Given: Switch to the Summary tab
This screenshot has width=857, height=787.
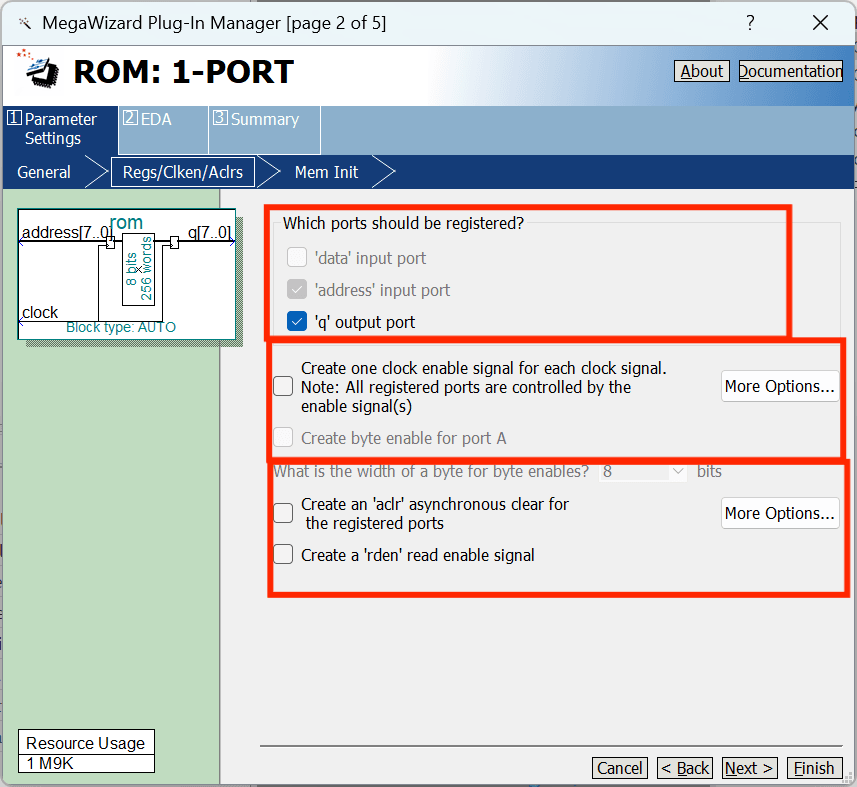Looking at the screenshot, I should click(x=265, y=130).
